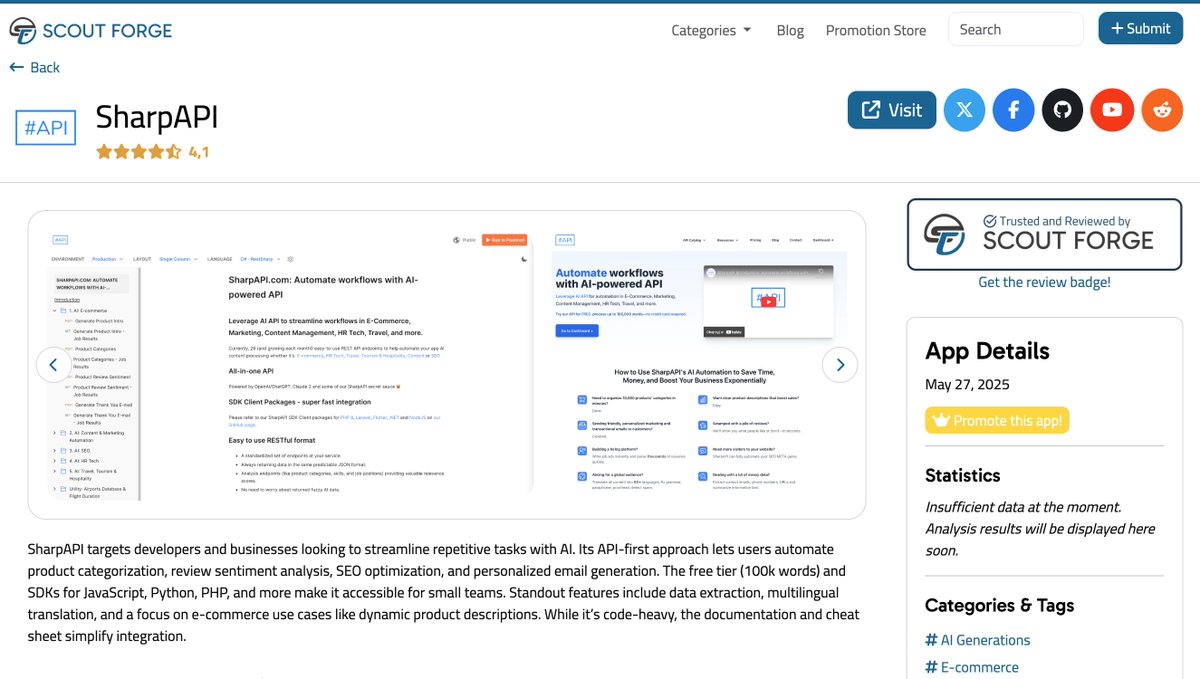Image resolution: width=1200 pixels, height=679 pixels.
Task: Click the Scout Forge logo
Action: [x=90, y=30]
